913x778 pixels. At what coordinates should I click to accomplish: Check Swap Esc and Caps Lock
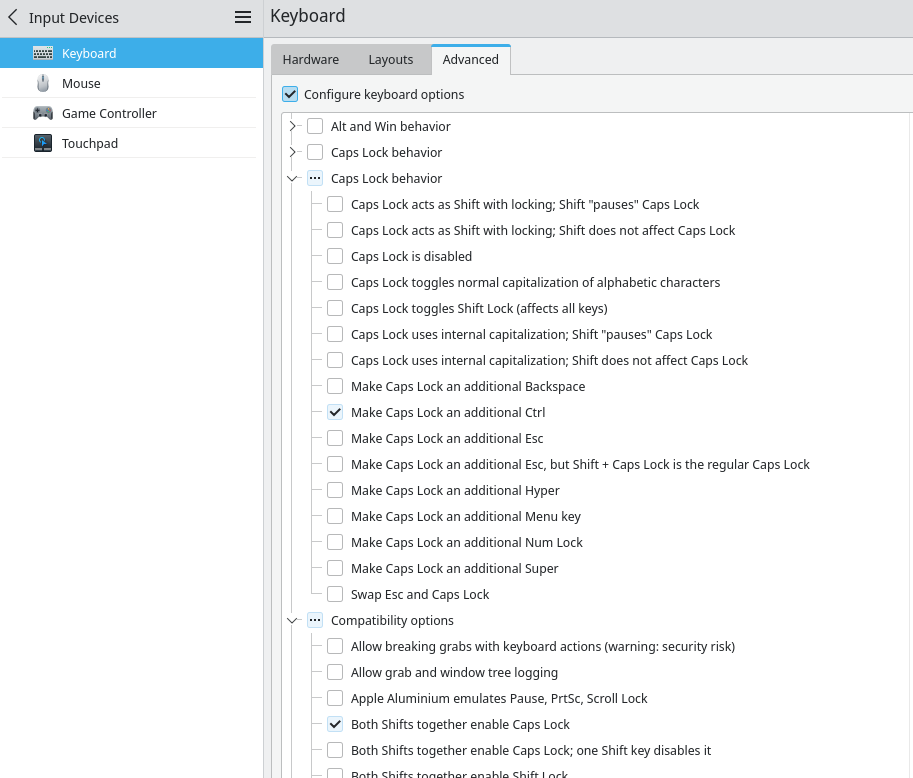click(335, 594)
